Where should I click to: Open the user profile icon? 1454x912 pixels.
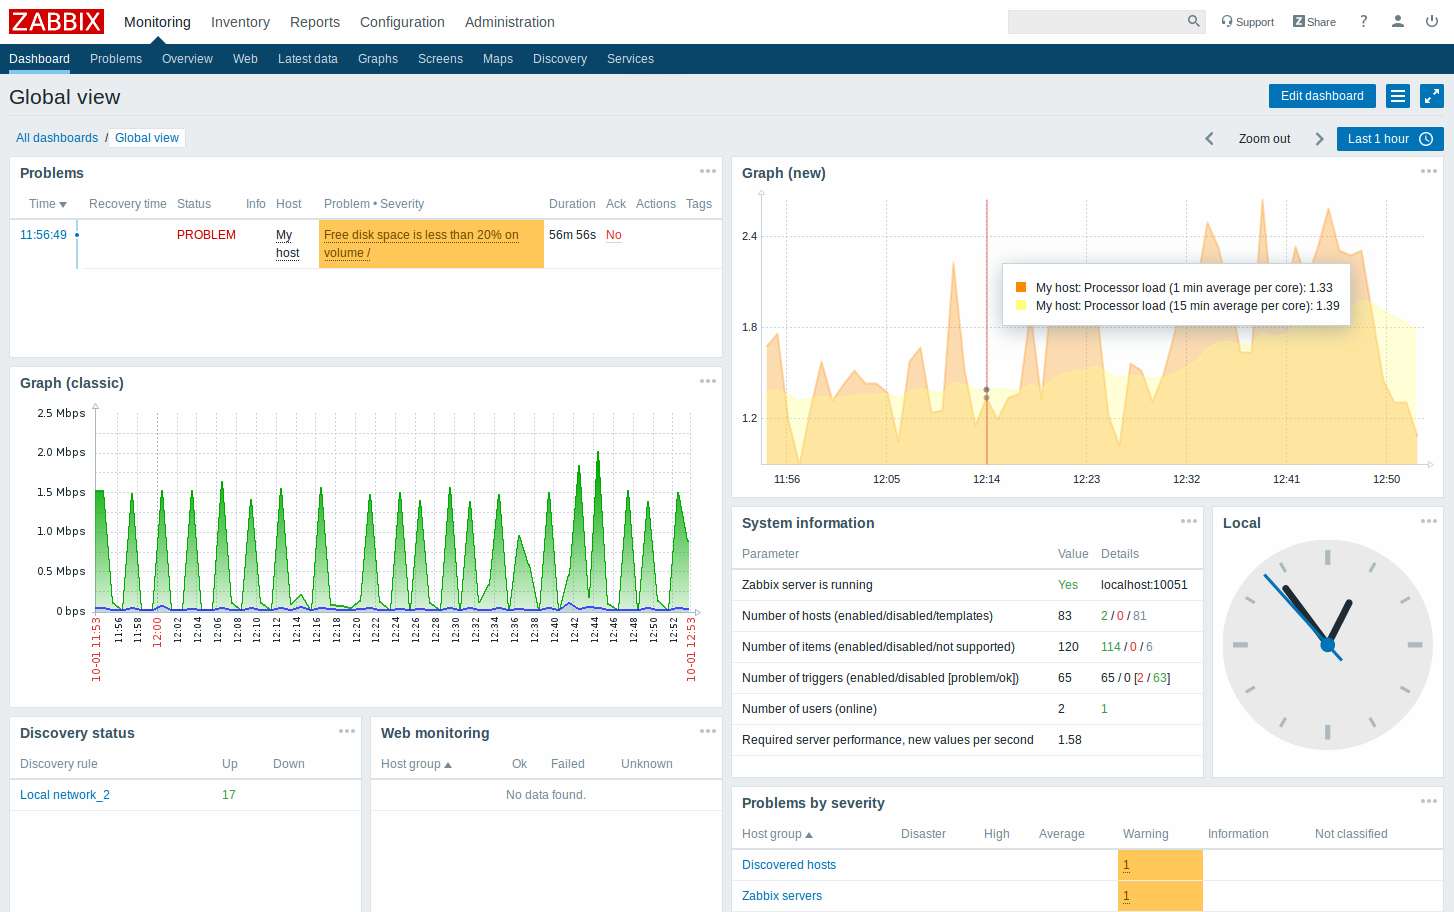click(x=1397, y=21)
